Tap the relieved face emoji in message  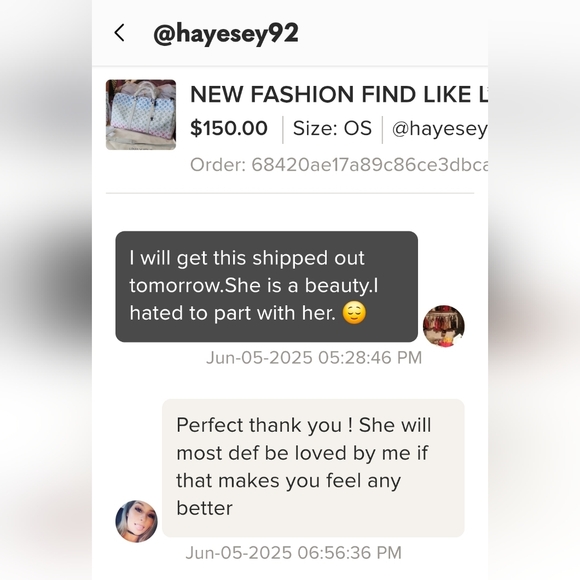[354, 313]
